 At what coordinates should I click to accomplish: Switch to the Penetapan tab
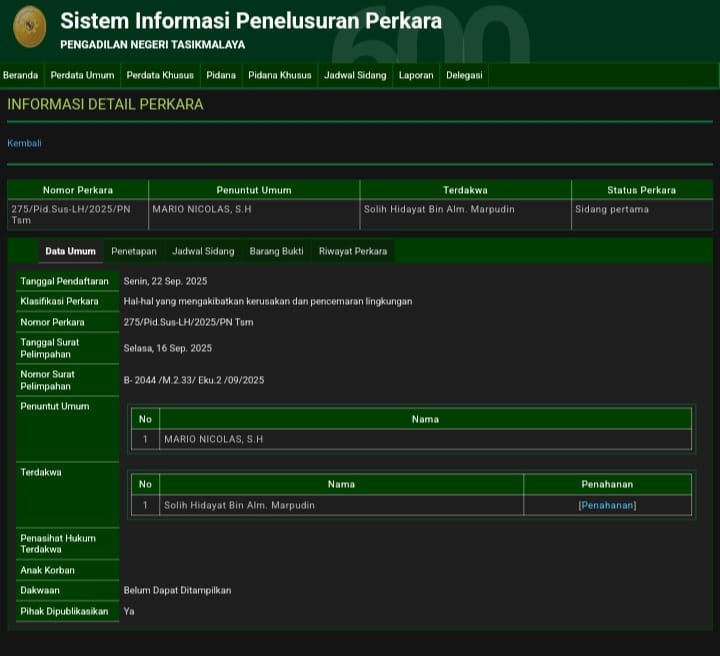point(133,251)
